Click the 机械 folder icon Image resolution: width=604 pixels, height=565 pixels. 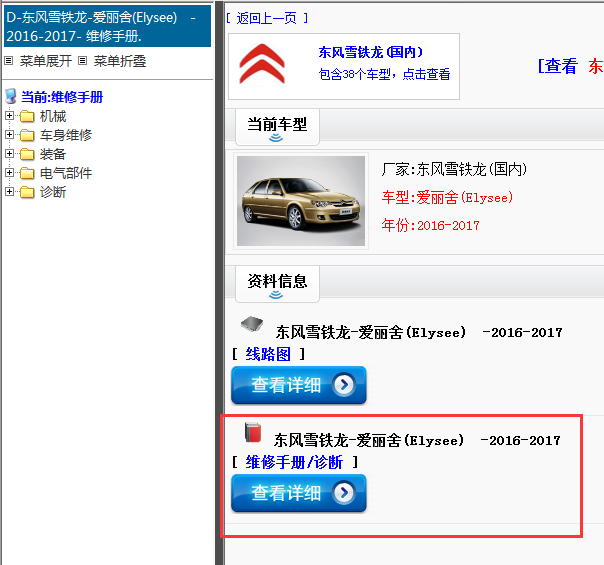tap(27, 116)
